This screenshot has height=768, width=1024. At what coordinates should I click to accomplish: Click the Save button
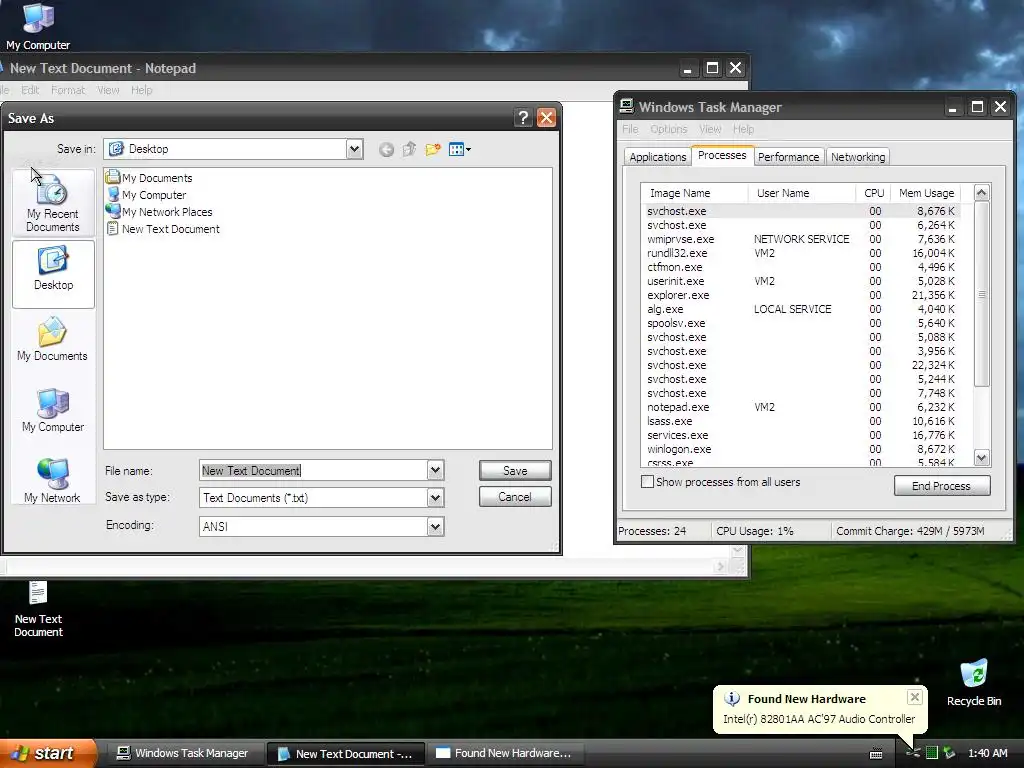click(515, 470)
